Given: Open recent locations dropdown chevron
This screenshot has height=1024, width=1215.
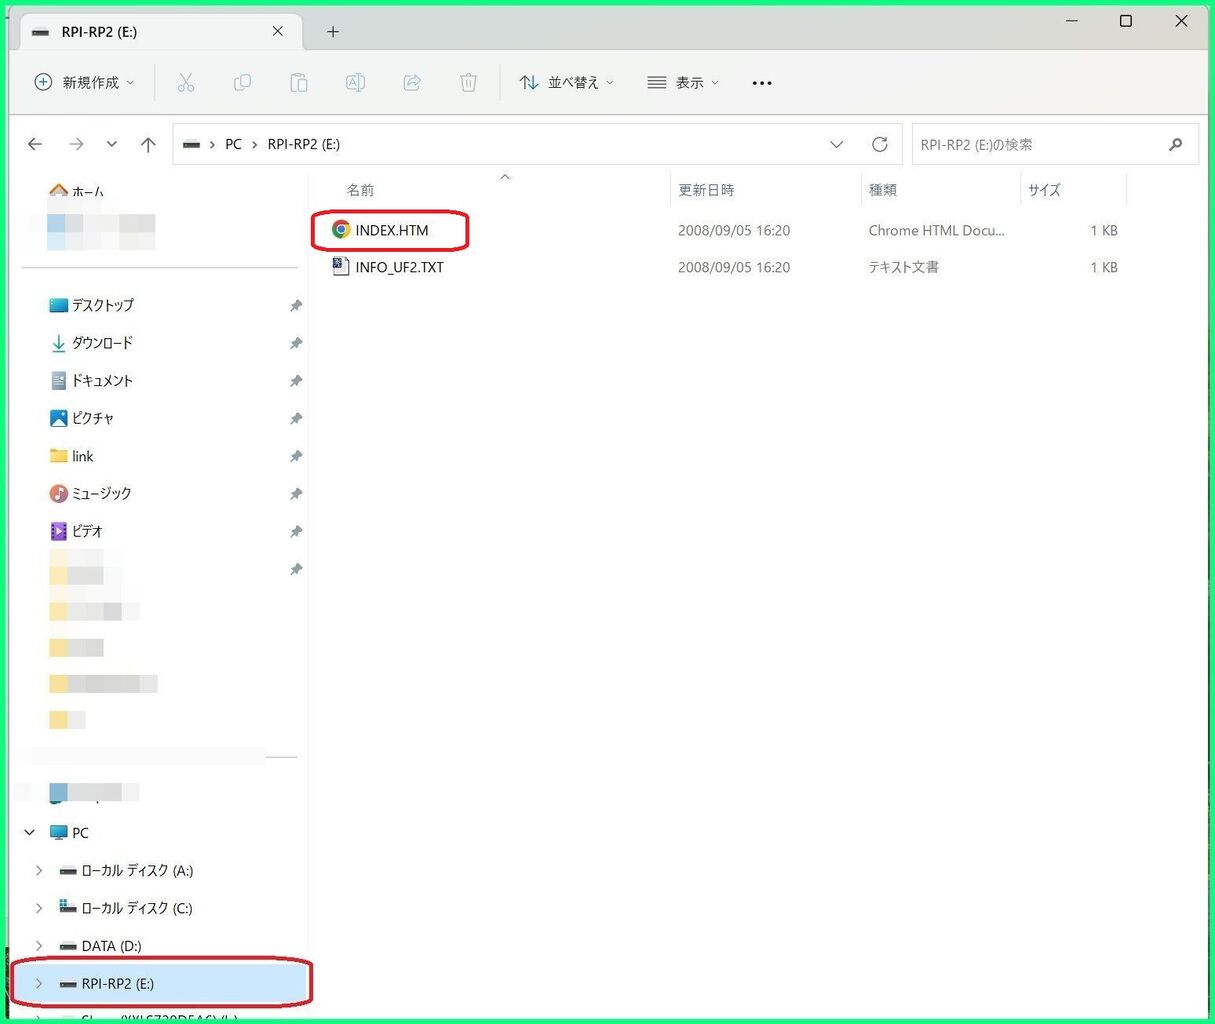Looking at the screenshot, I should tap(112, 144).
